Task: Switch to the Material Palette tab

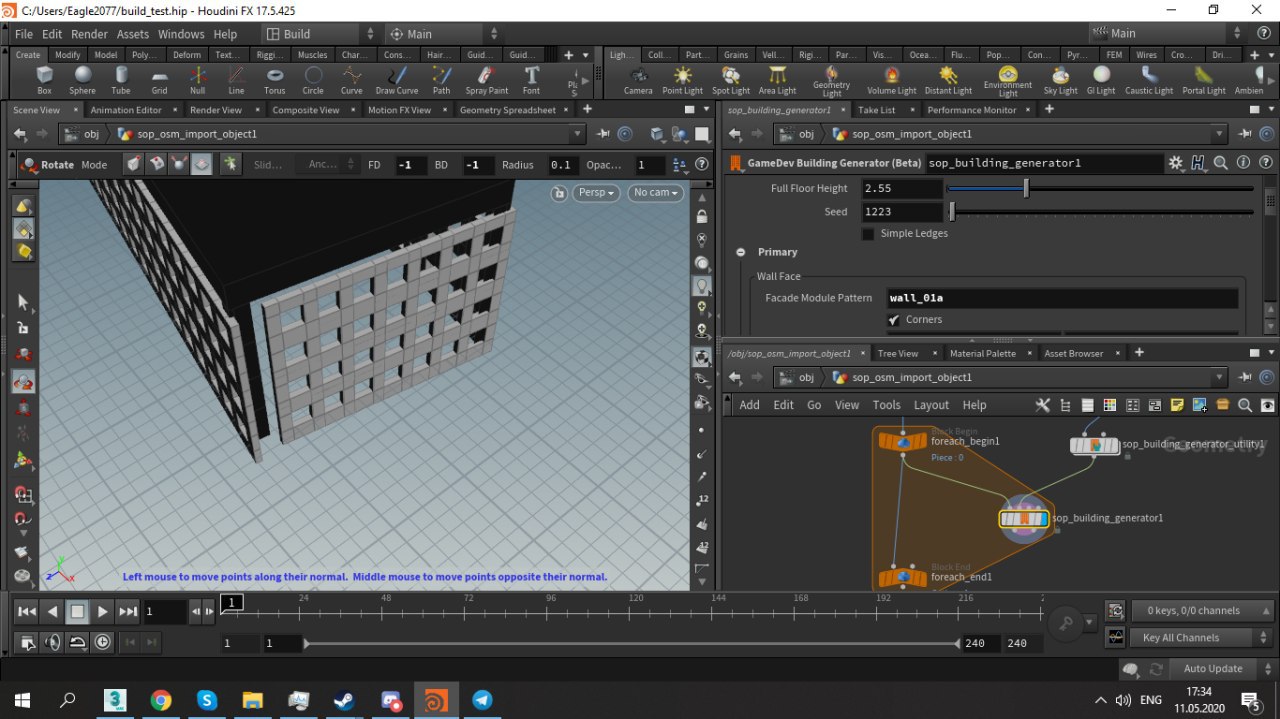Action: [x=982, y=353]
